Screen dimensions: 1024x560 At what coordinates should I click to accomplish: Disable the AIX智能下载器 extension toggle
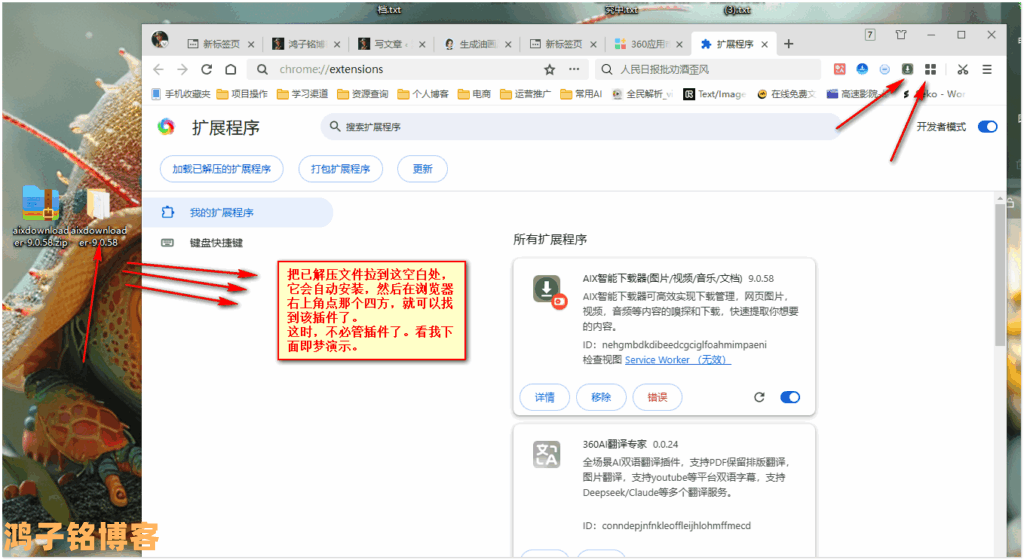point(790,397)
